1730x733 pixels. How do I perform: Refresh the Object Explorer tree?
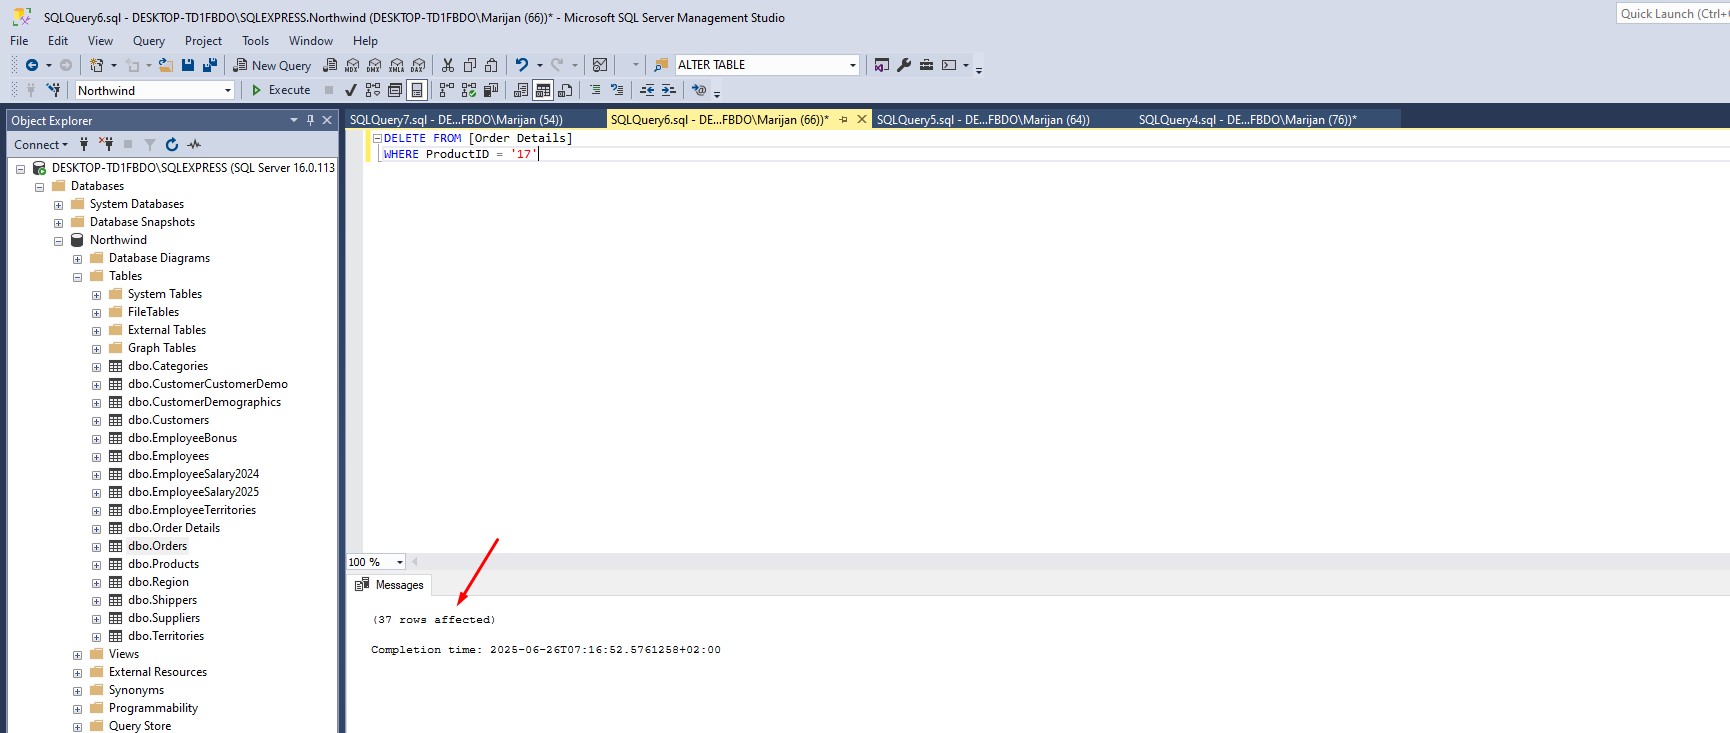[x=172, y=144]
